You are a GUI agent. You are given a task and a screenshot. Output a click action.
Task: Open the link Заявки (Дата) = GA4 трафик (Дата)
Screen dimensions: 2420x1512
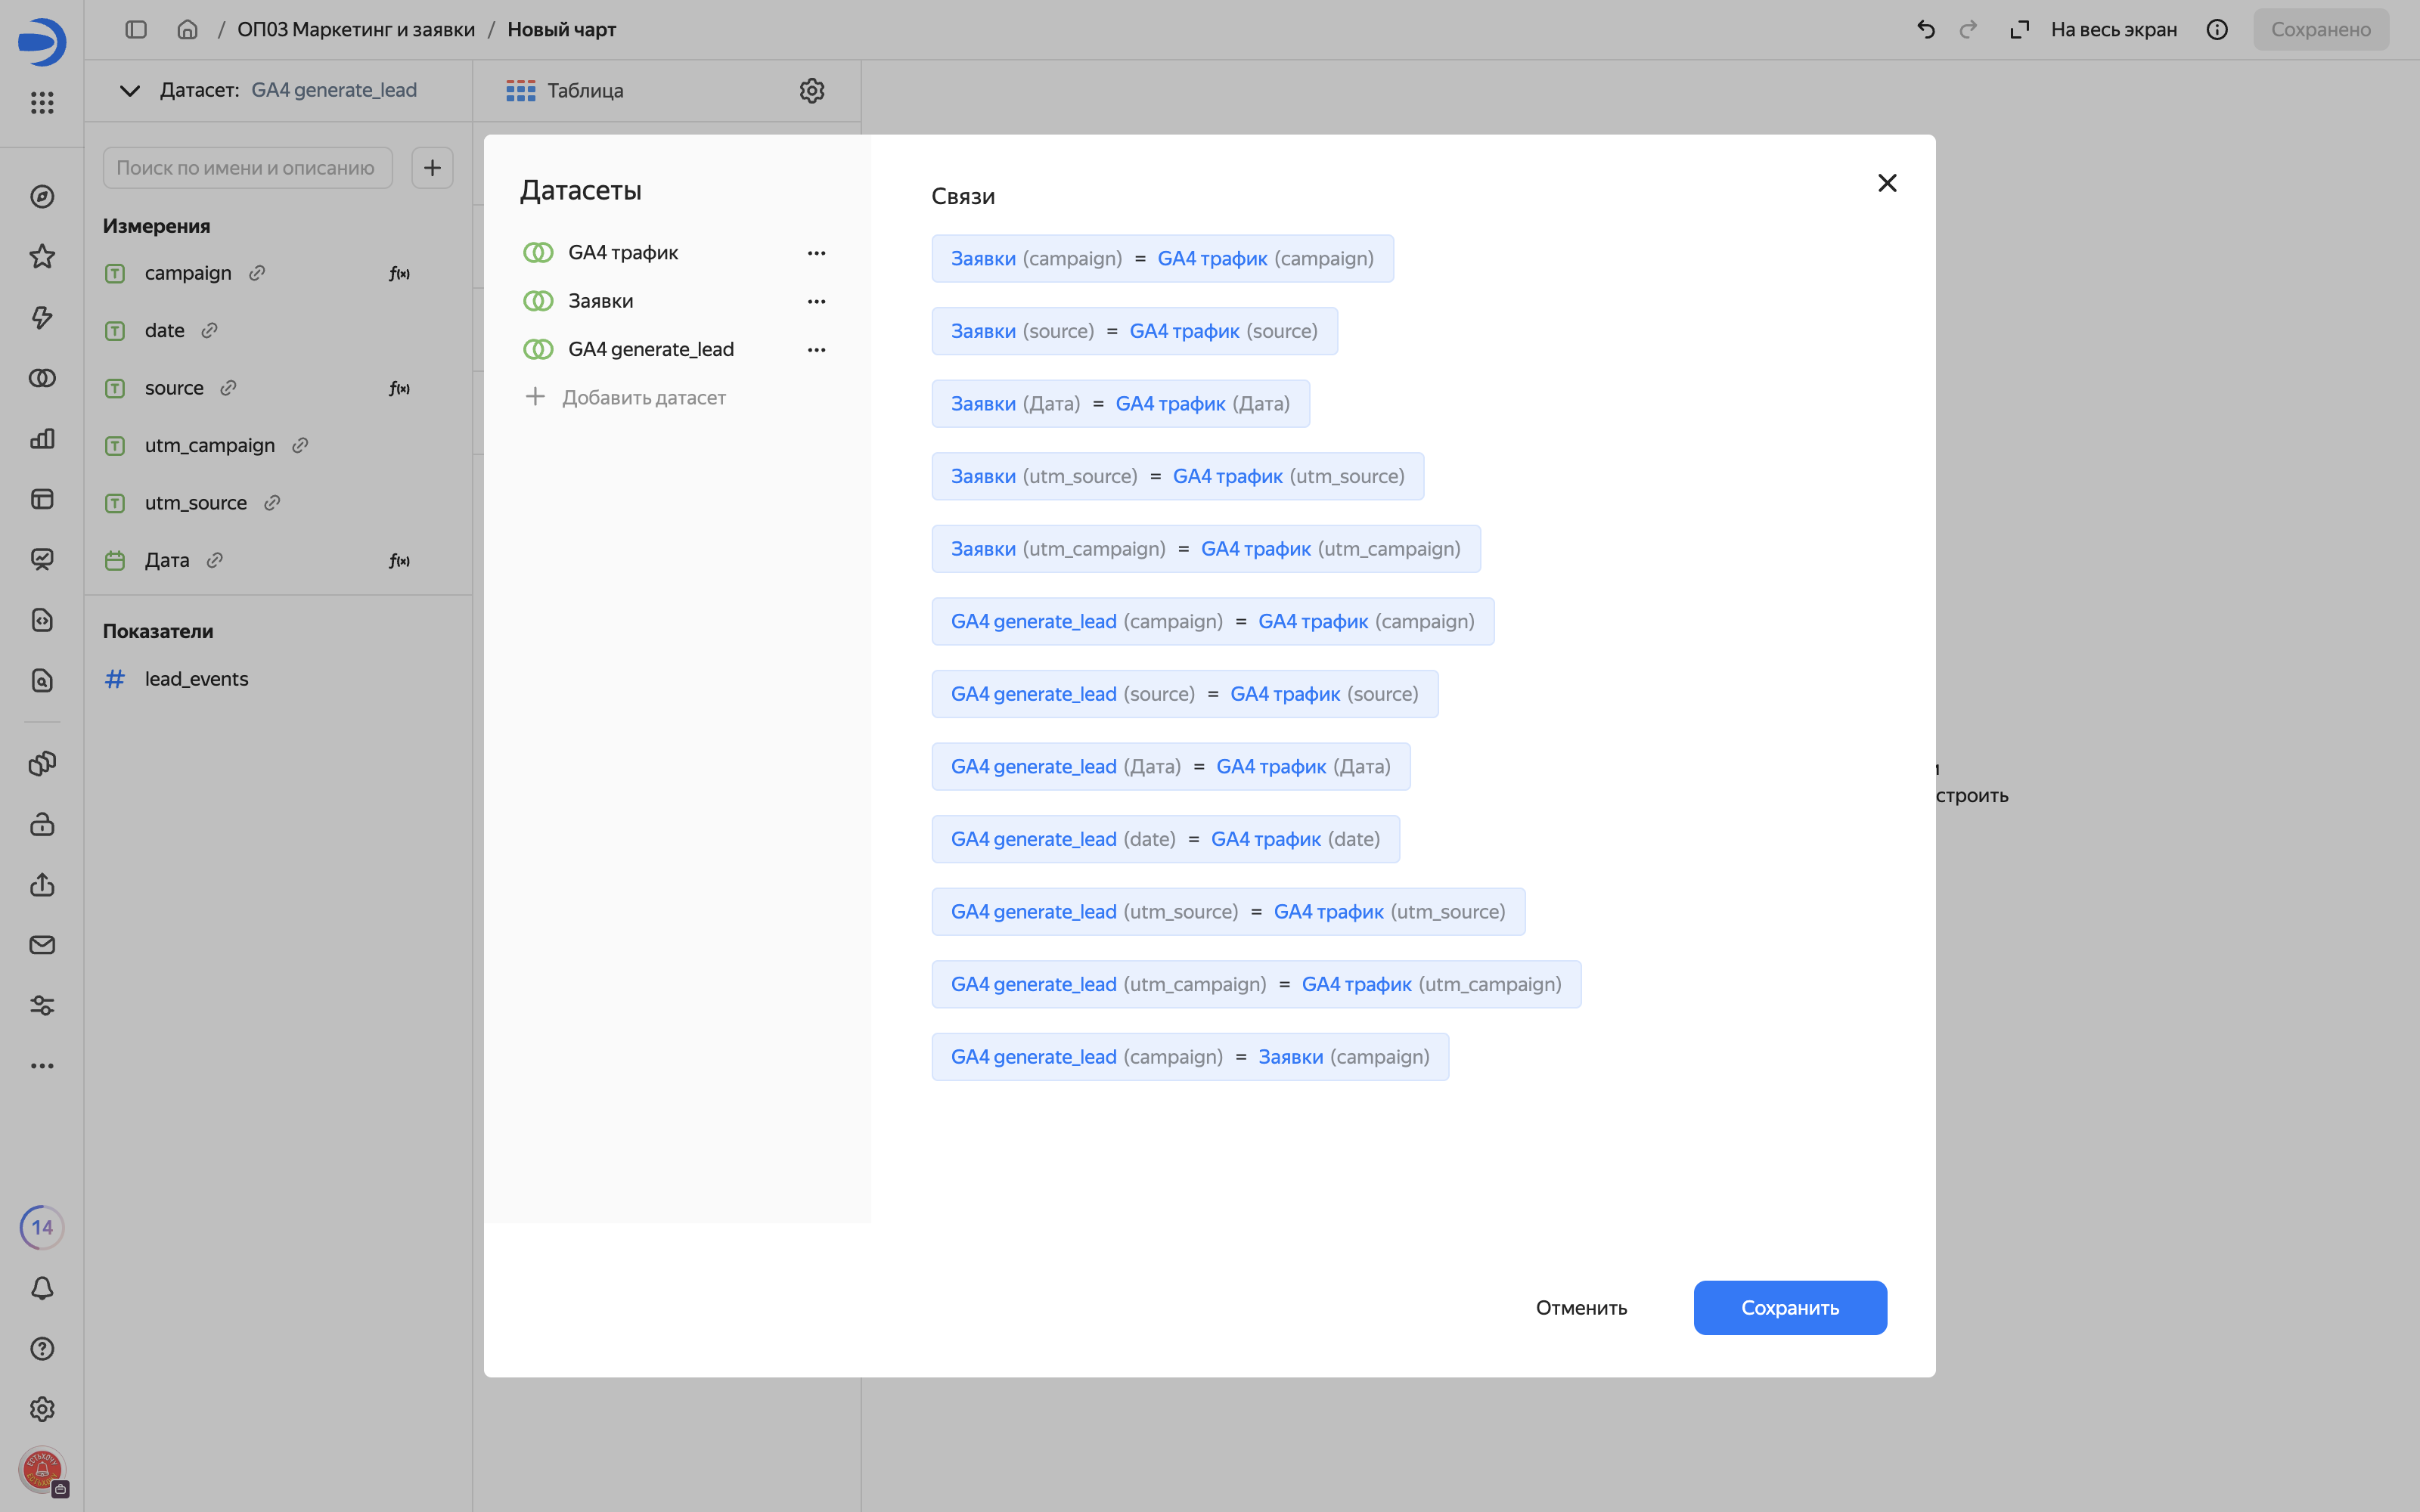[x=1120, y=403]
